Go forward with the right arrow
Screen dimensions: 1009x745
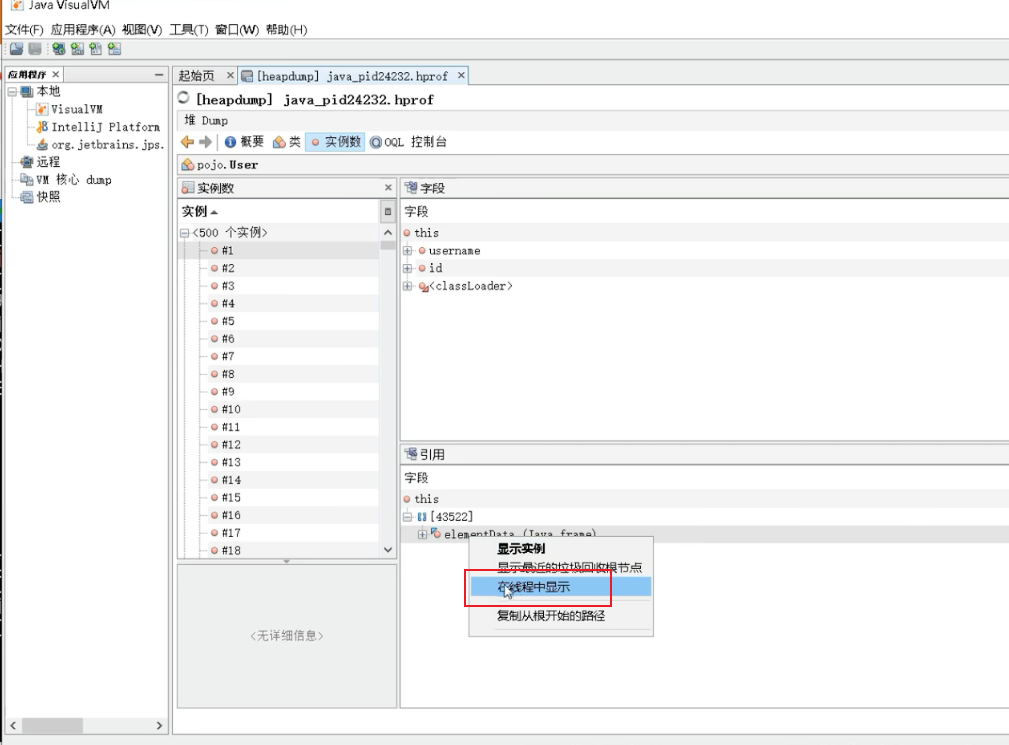(x=205, y=142)
